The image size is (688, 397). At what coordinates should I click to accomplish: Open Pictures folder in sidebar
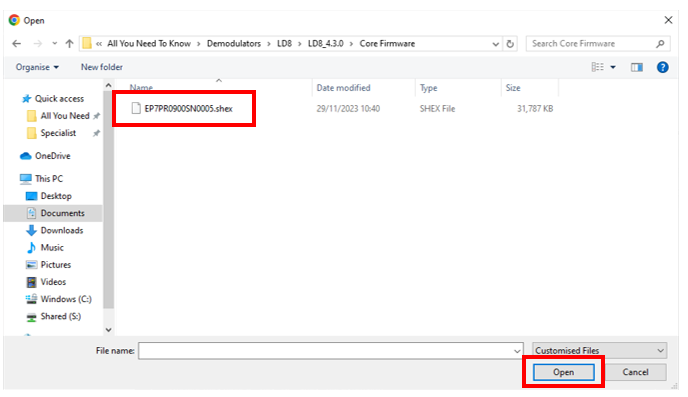(55, 265)
